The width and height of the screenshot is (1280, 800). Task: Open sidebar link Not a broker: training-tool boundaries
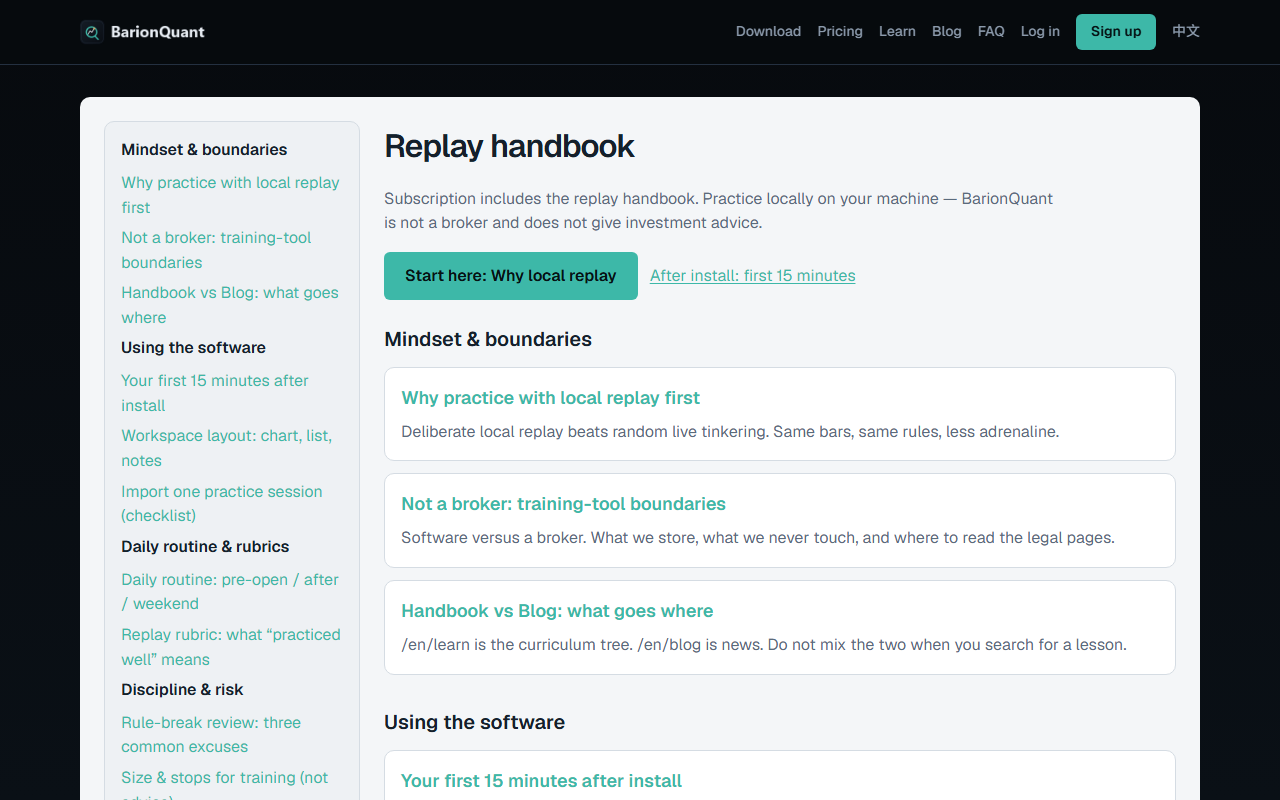tap(216, 250)
